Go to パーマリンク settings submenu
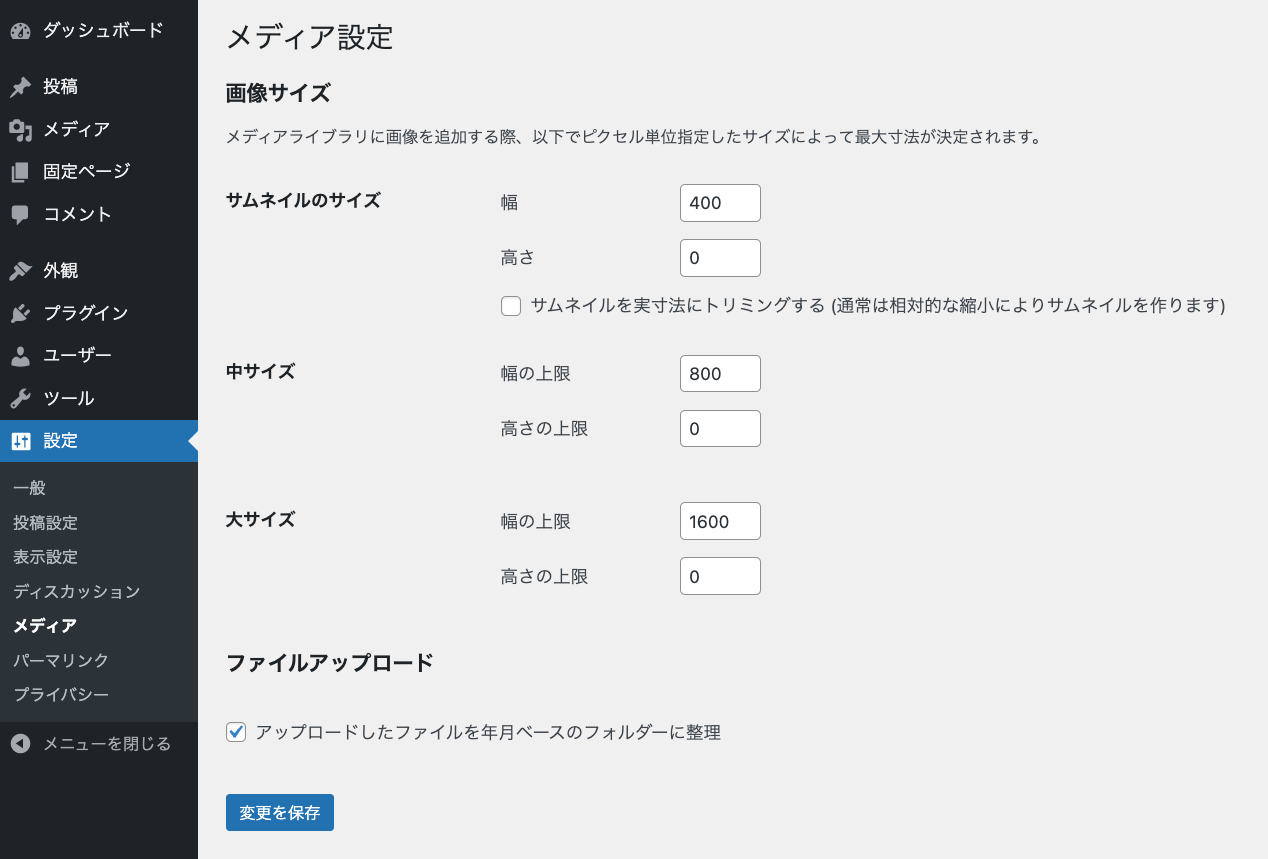The height and width of the screenshot is (859, 1268). pyautogui.click(x=61, y=660)
